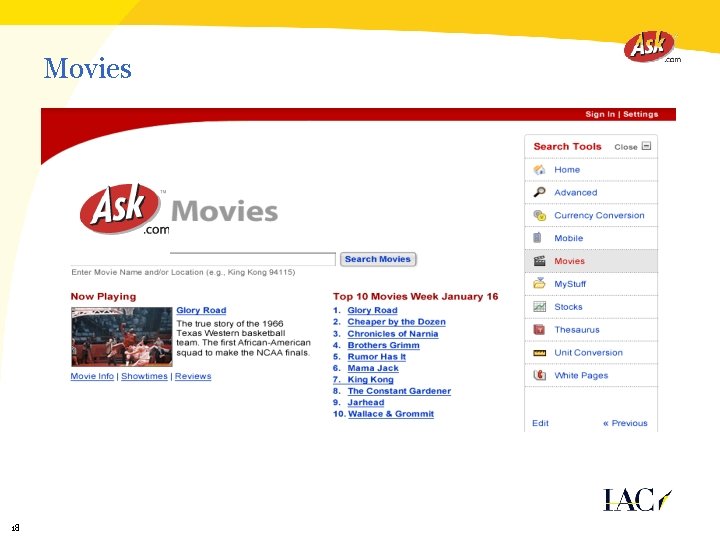Image resolution: width=720 pixels, height=540 pixels.
Task: Open the Currency Conversion tool
Action: [x=599, y=215]
